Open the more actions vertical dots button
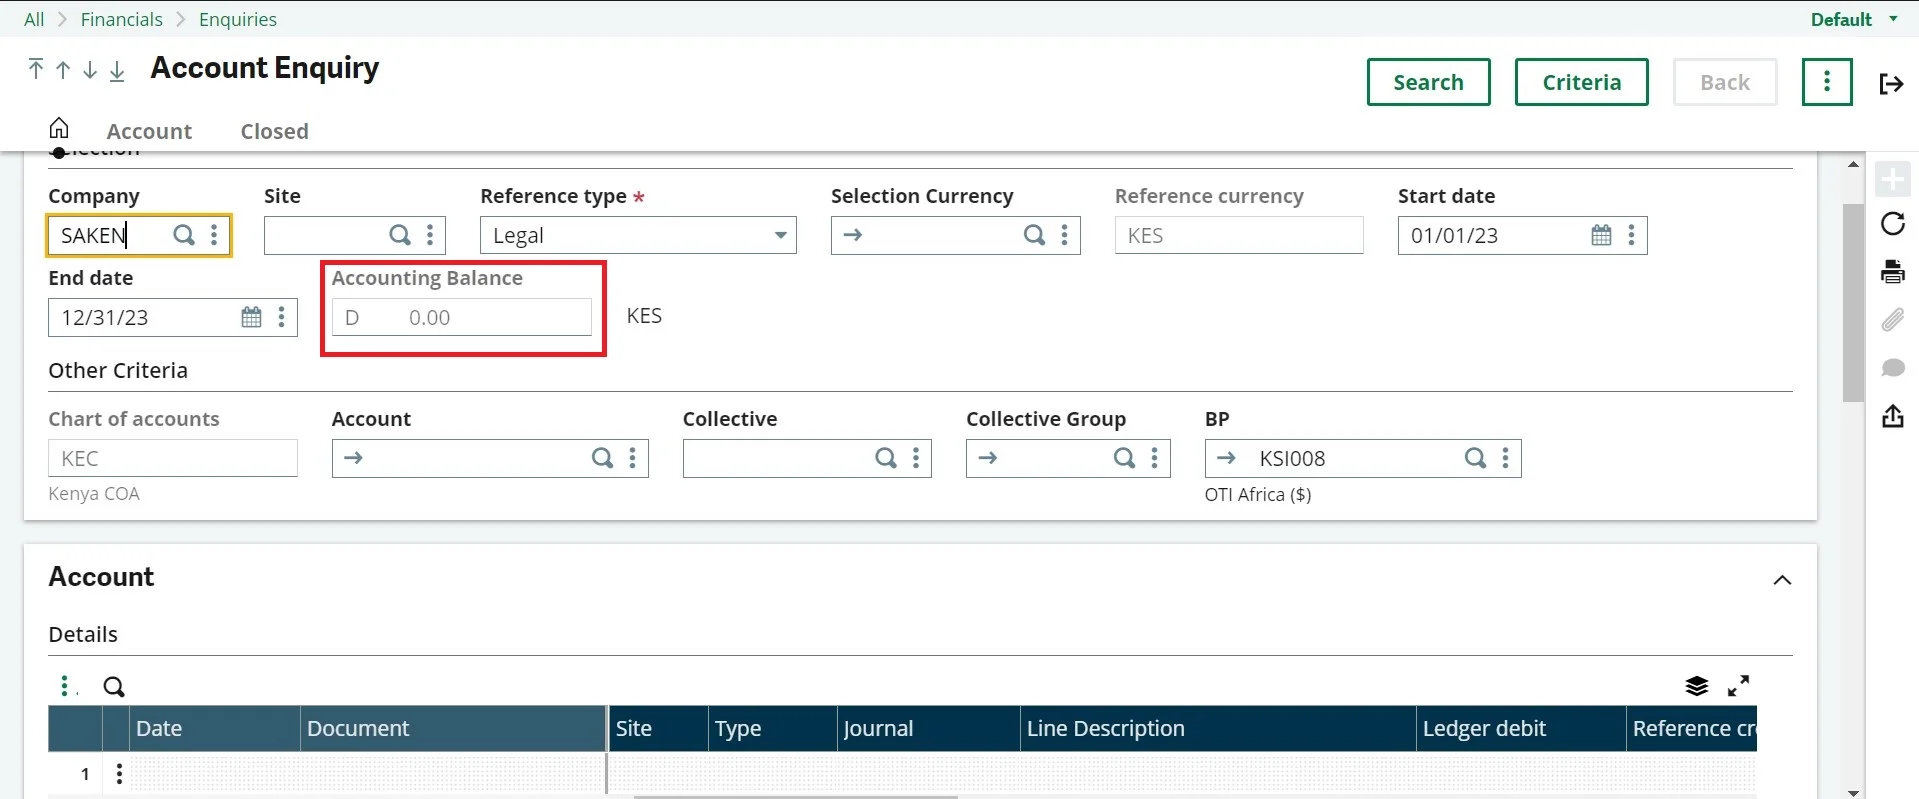Screen dimensions: 1919x799 [1827, 82]
